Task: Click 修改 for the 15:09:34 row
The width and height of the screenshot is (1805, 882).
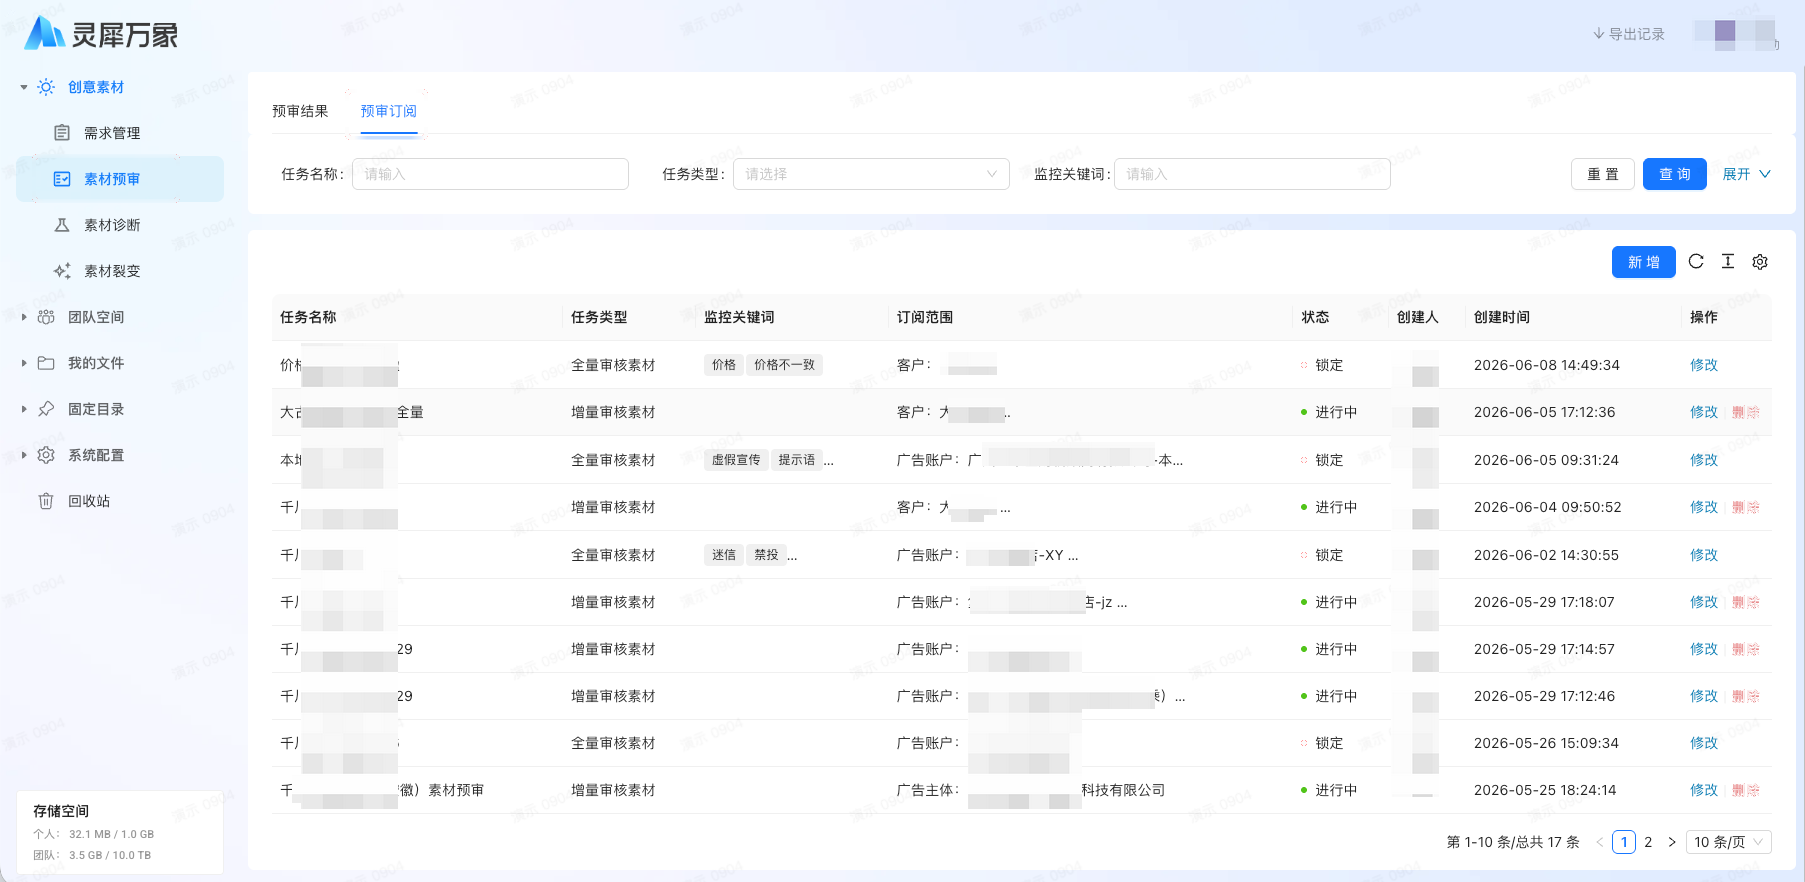Action: 1704,743
